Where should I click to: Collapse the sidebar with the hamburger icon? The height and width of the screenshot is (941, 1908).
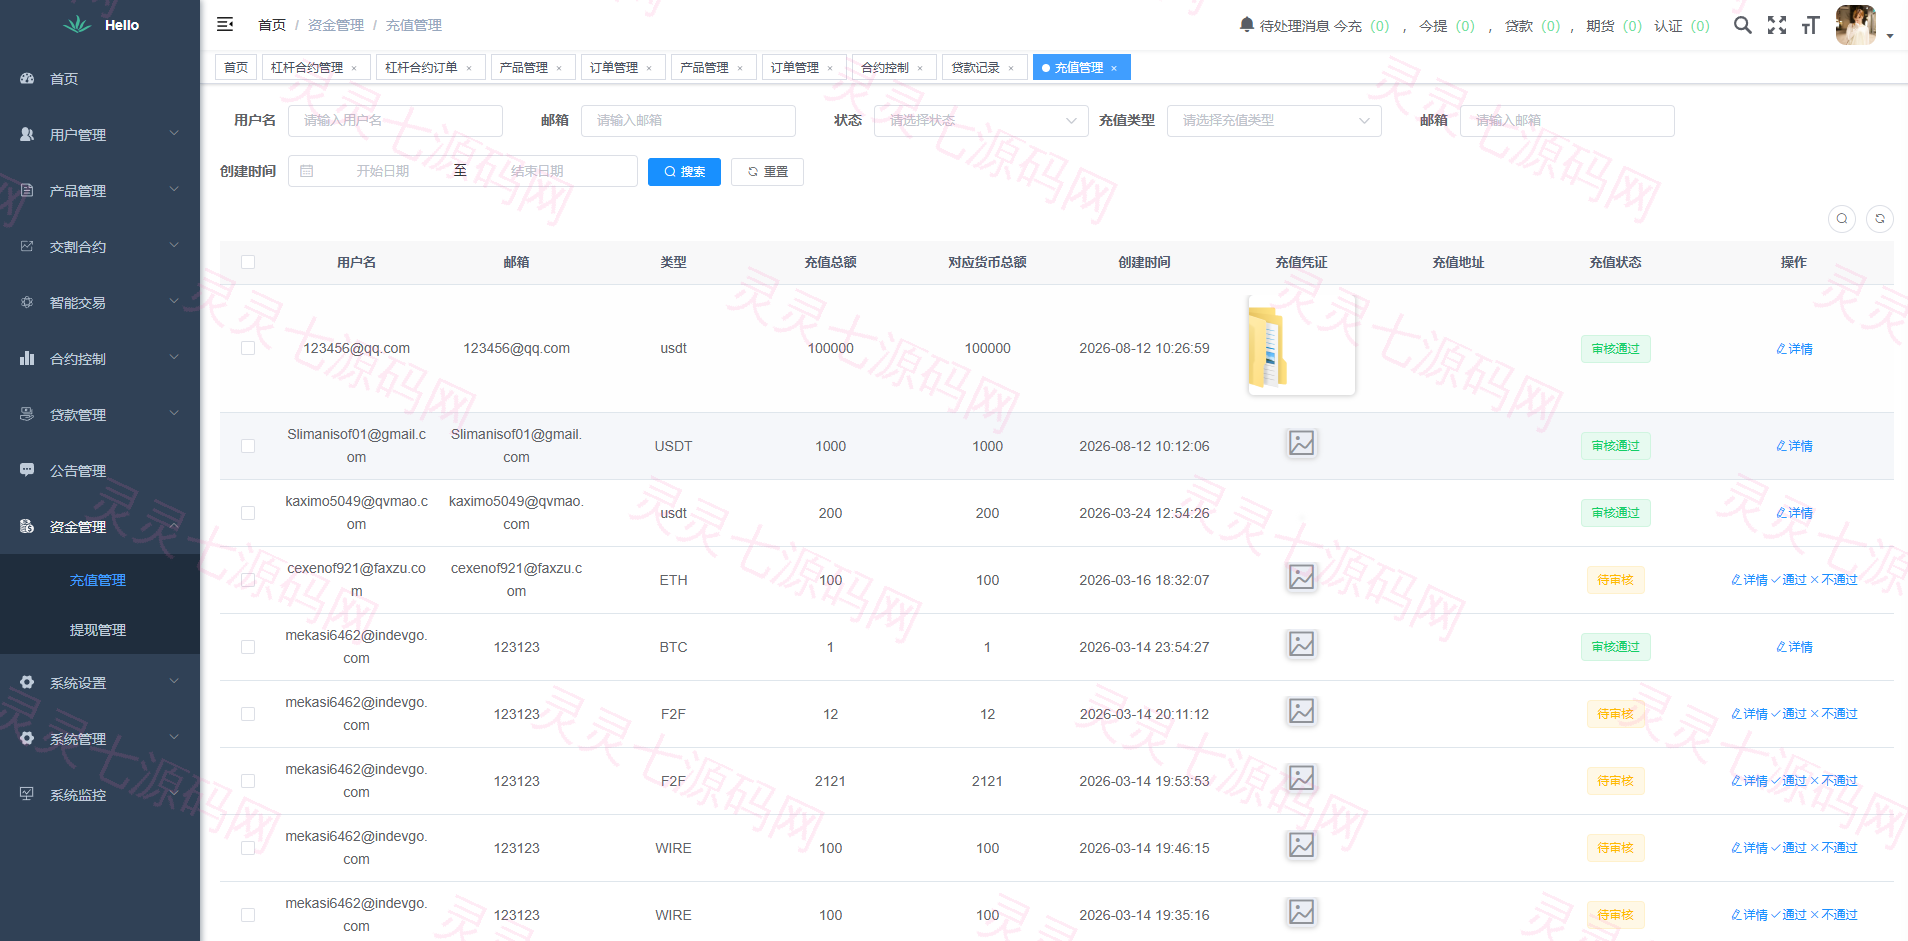225,24
